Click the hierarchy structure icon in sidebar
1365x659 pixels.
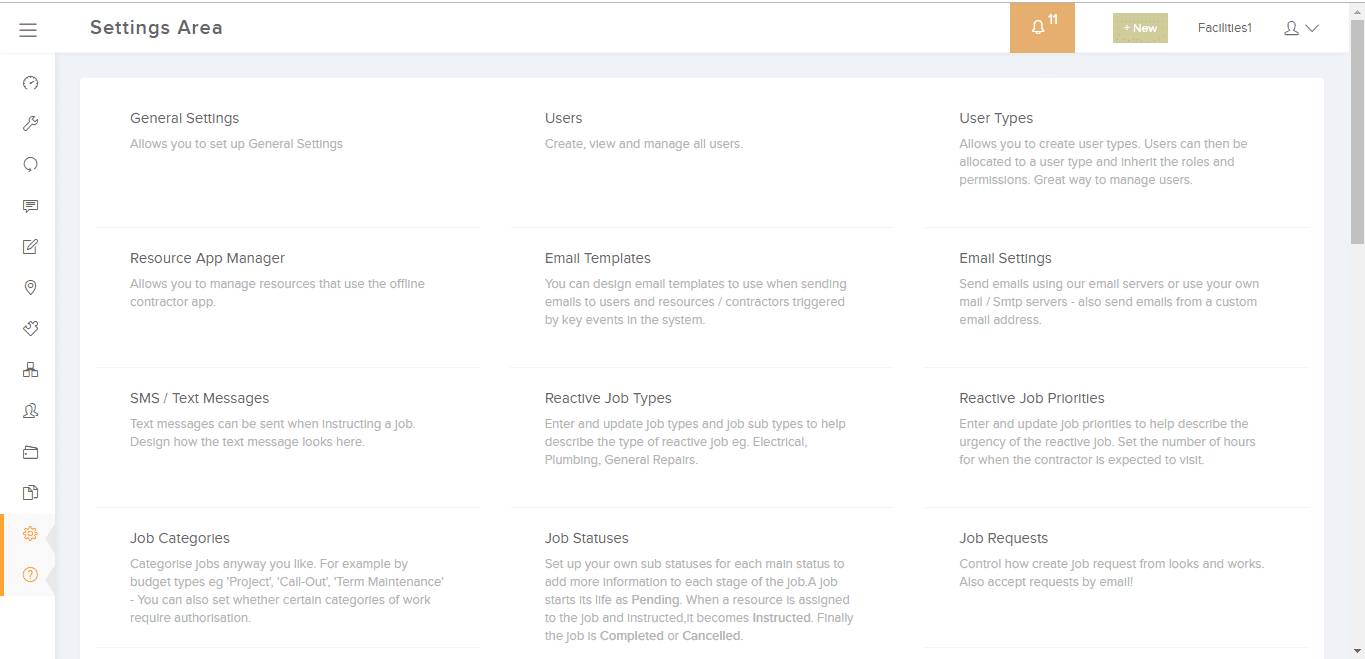click(30, 370)
